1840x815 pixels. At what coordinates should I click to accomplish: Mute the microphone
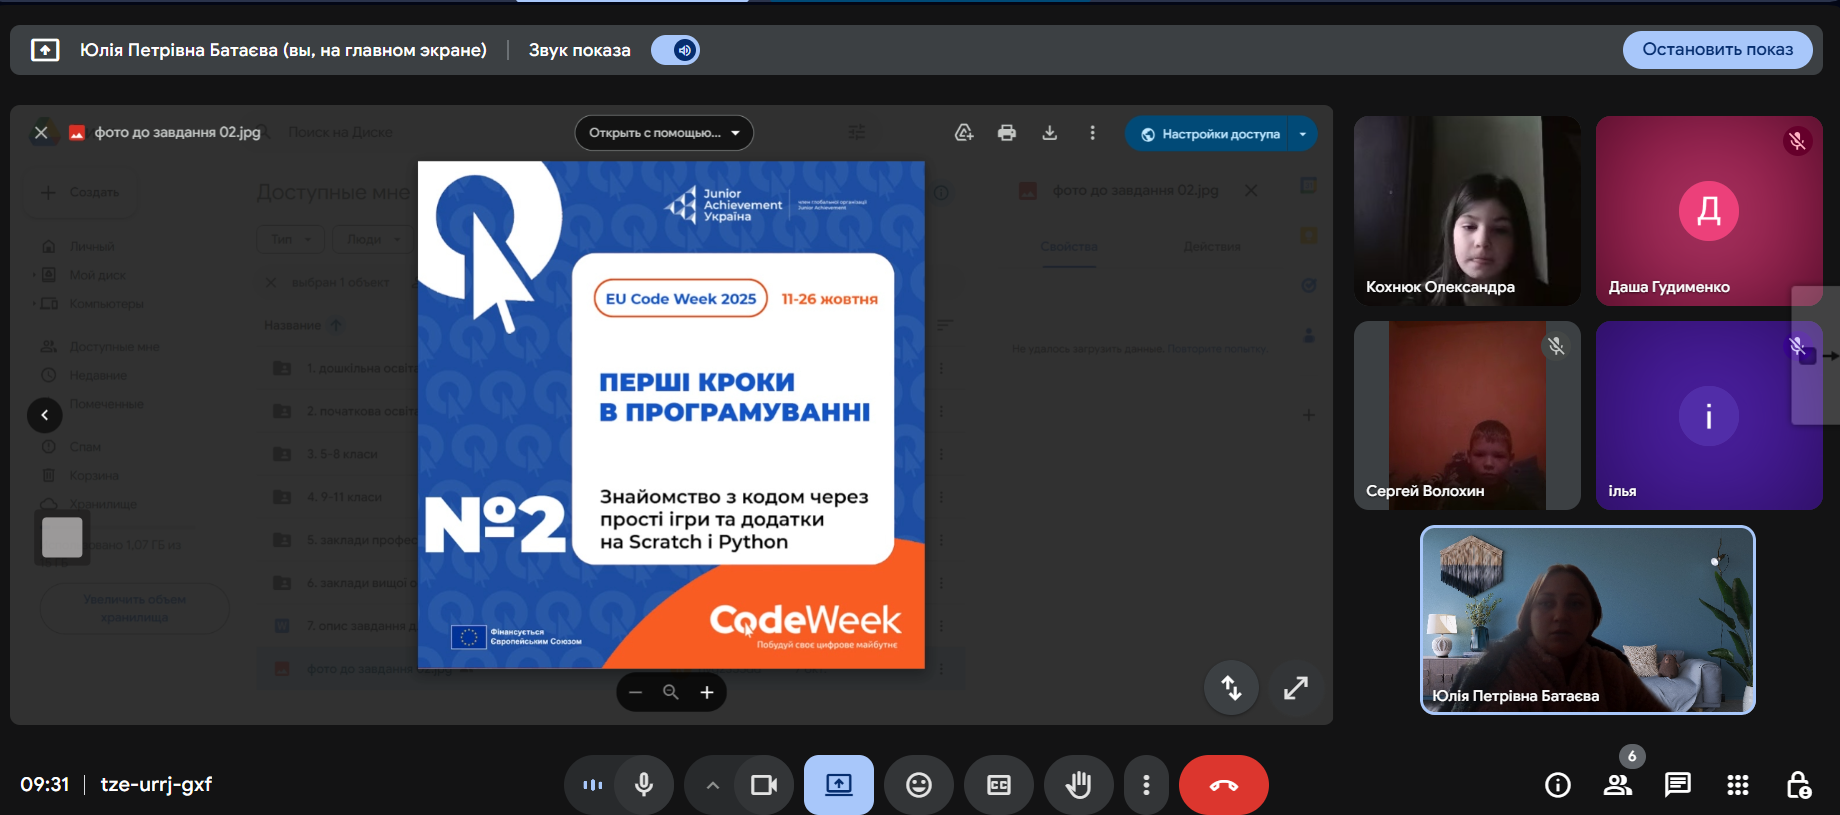click(x=644, y=785)
